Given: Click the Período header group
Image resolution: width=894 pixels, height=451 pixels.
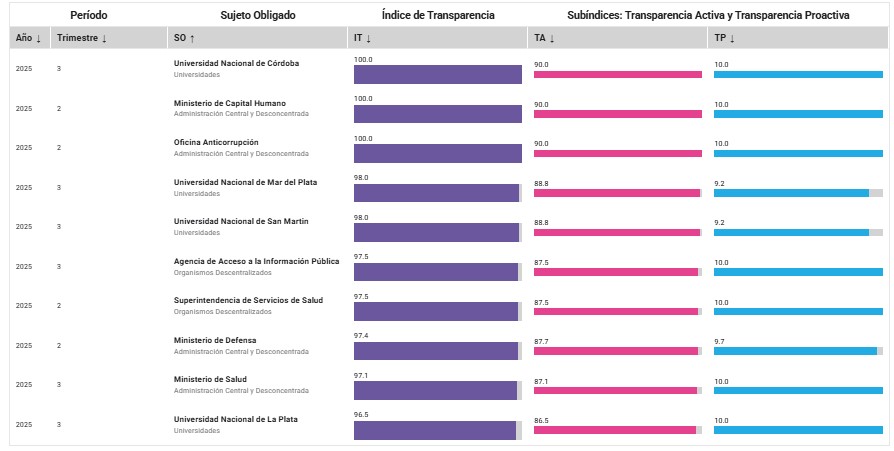Looking at the screenshot, I should pyautogui.click(x=89, y=15).
